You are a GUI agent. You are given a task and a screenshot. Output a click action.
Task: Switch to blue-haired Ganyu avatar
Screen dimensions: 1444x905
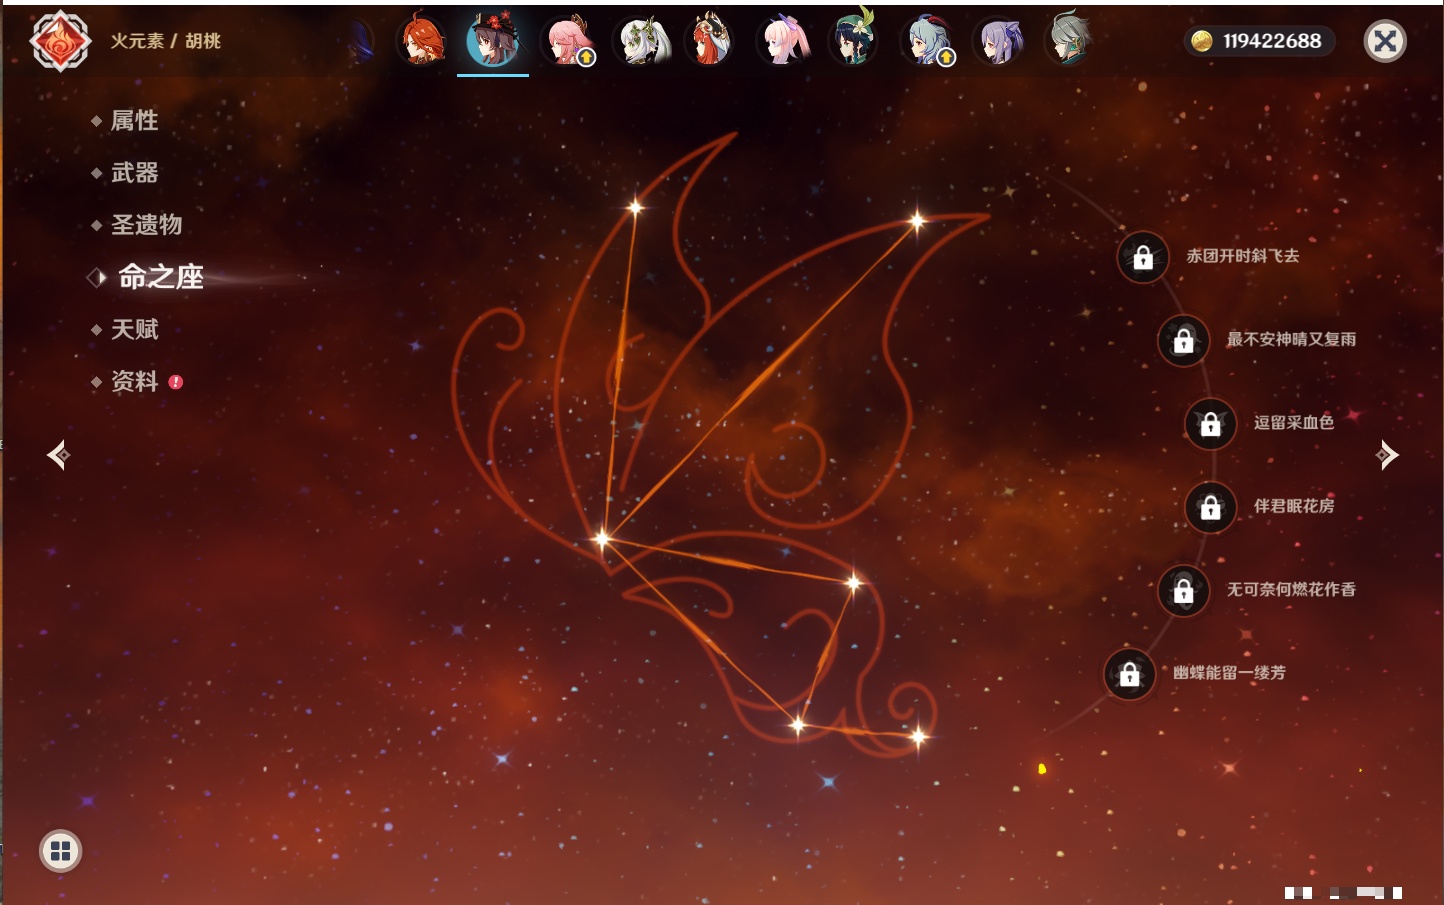927,41
